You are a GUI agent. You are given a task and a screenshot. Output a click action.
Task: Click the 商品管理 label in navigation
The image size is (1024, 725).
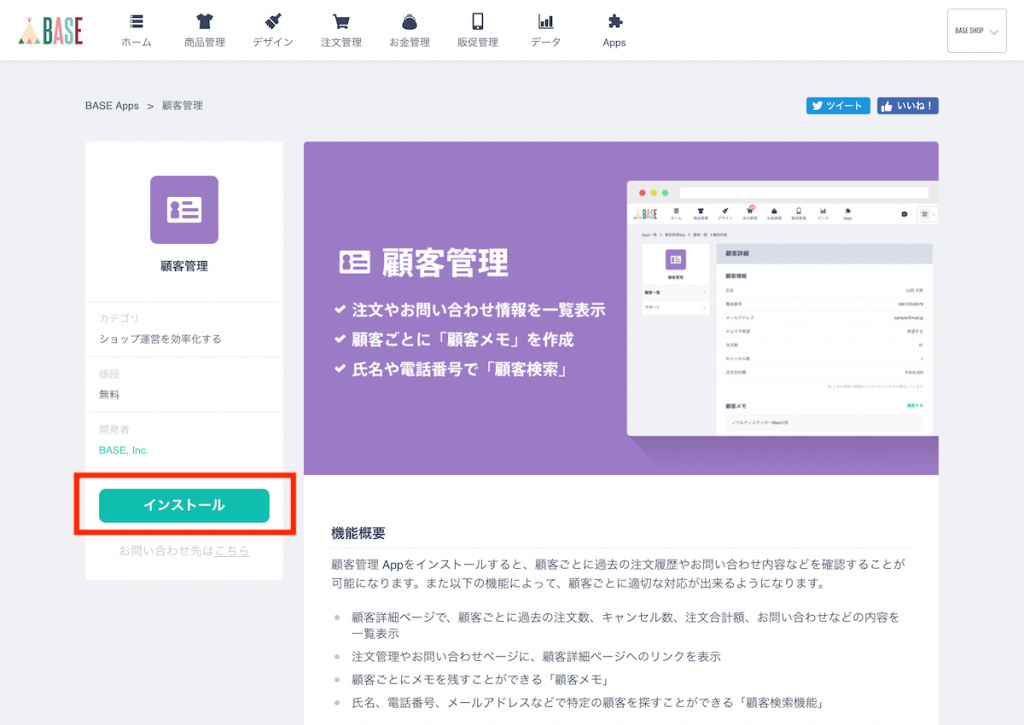(x=204, y=42)
